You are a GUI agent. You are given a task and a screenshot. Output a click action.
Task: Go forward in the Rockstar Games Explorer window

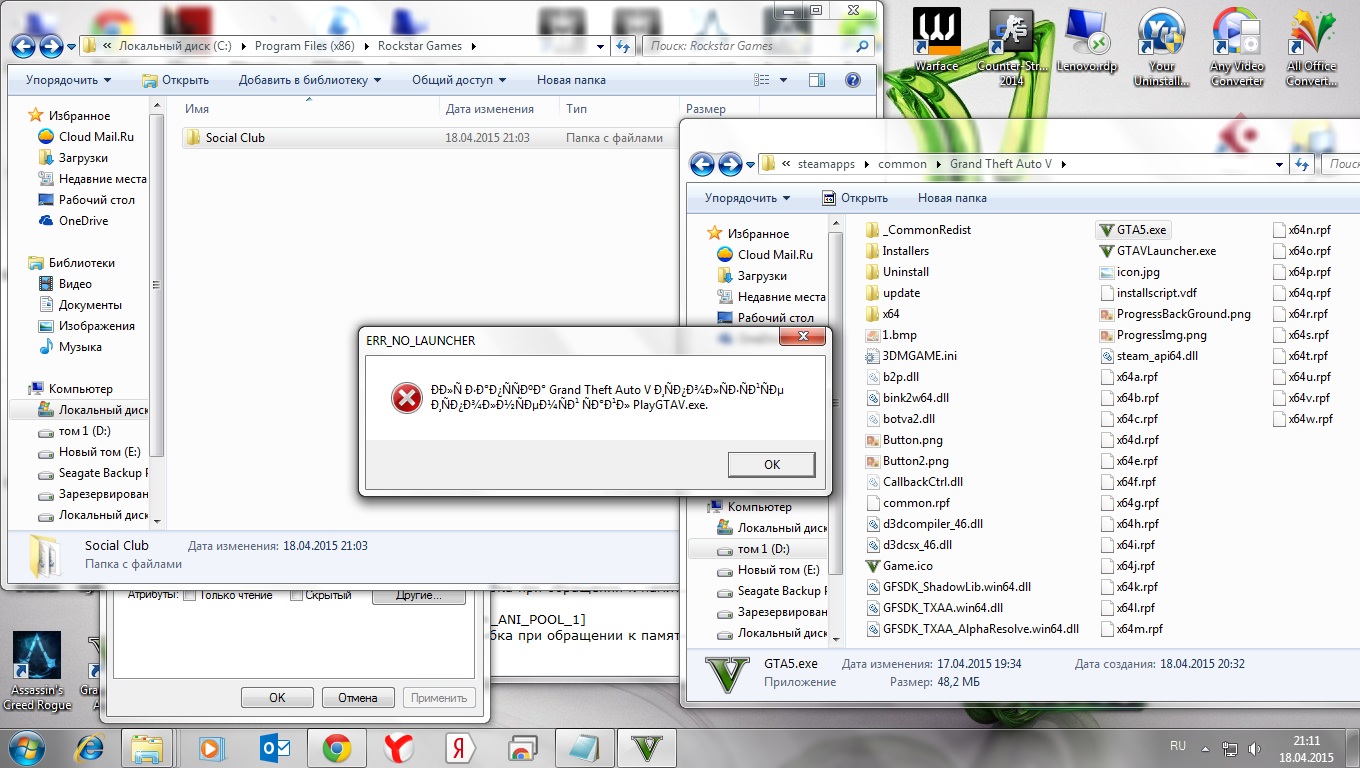(x=51, y=46)
